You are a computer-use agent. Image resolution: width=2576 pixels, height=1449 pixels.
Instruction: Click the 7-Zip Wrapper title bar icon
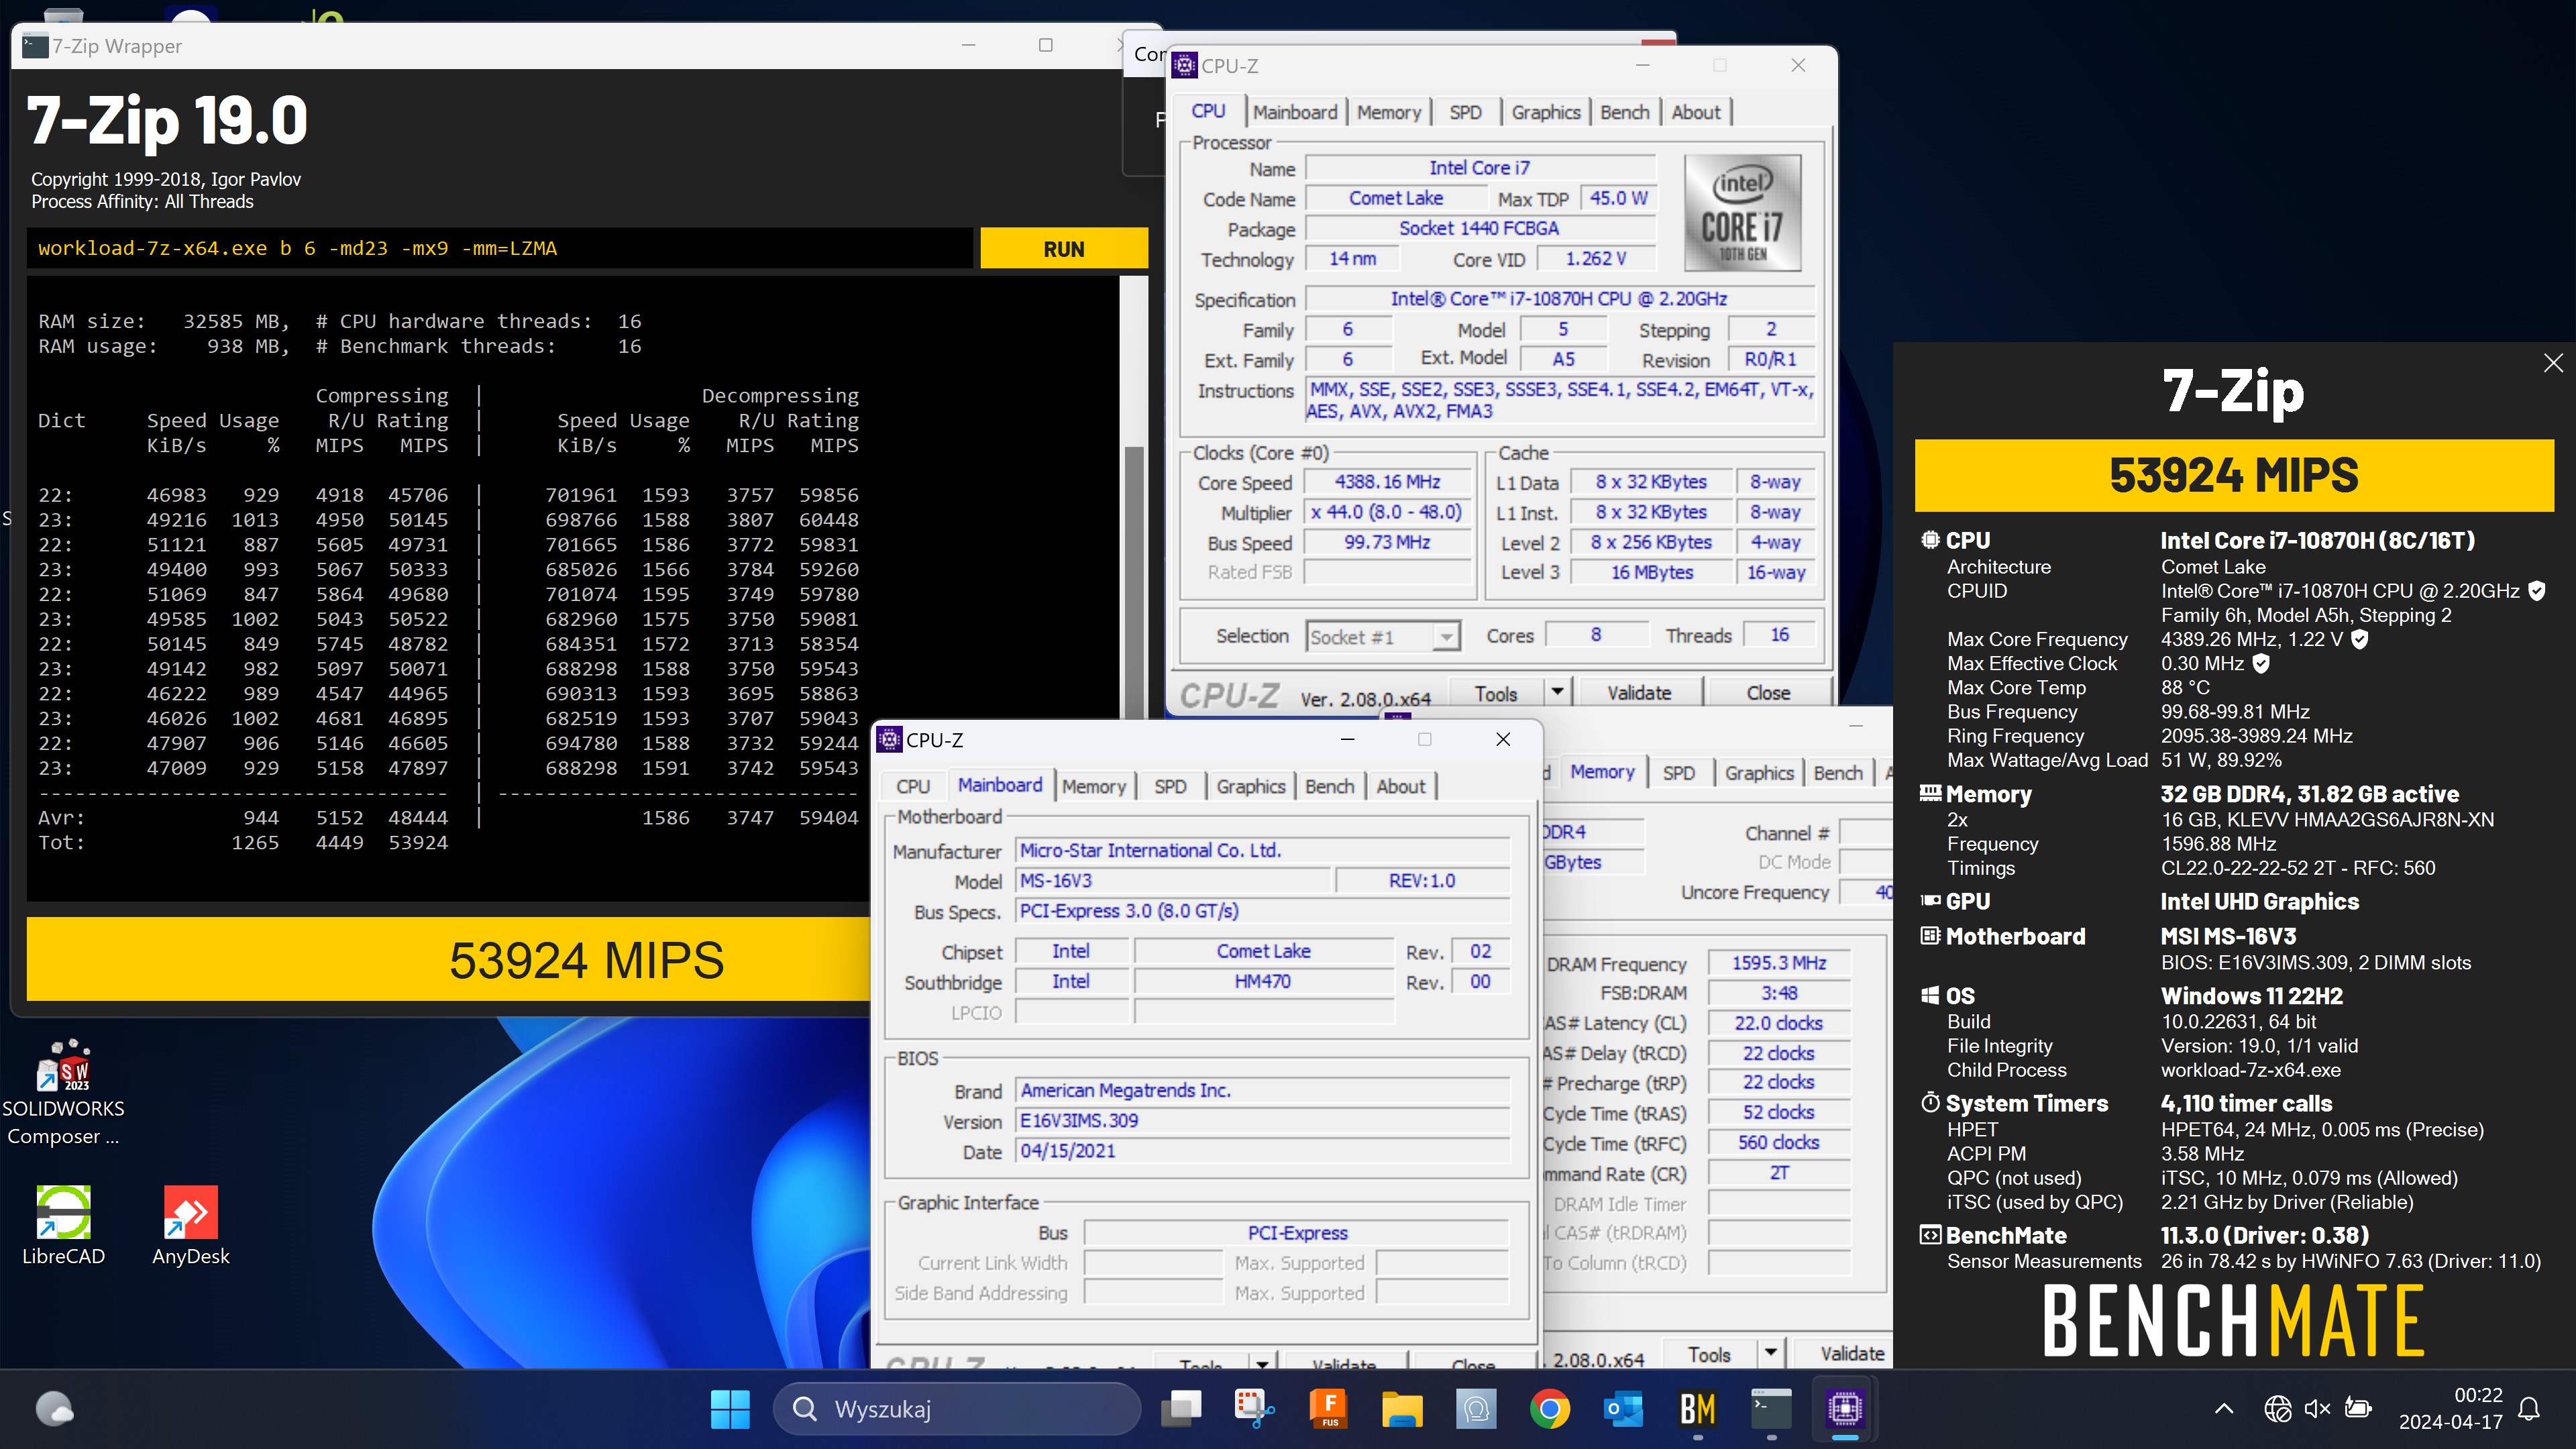pos(36,45)
